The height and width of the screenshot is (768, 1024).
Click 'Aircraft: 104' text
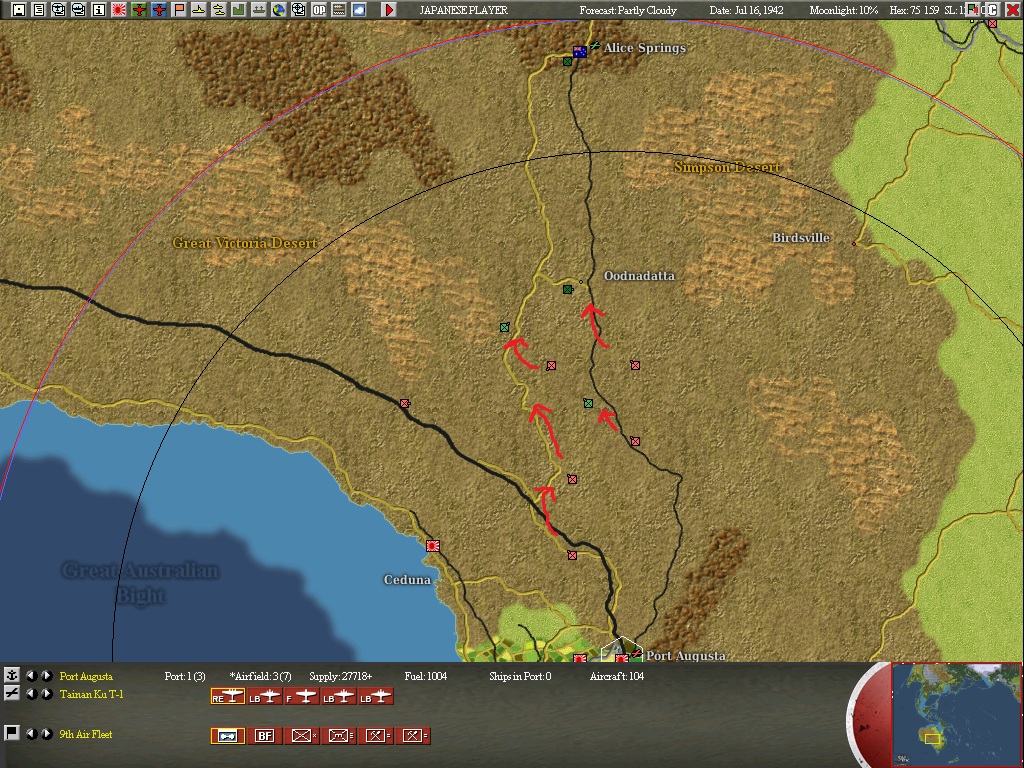(x=616, y=676)
